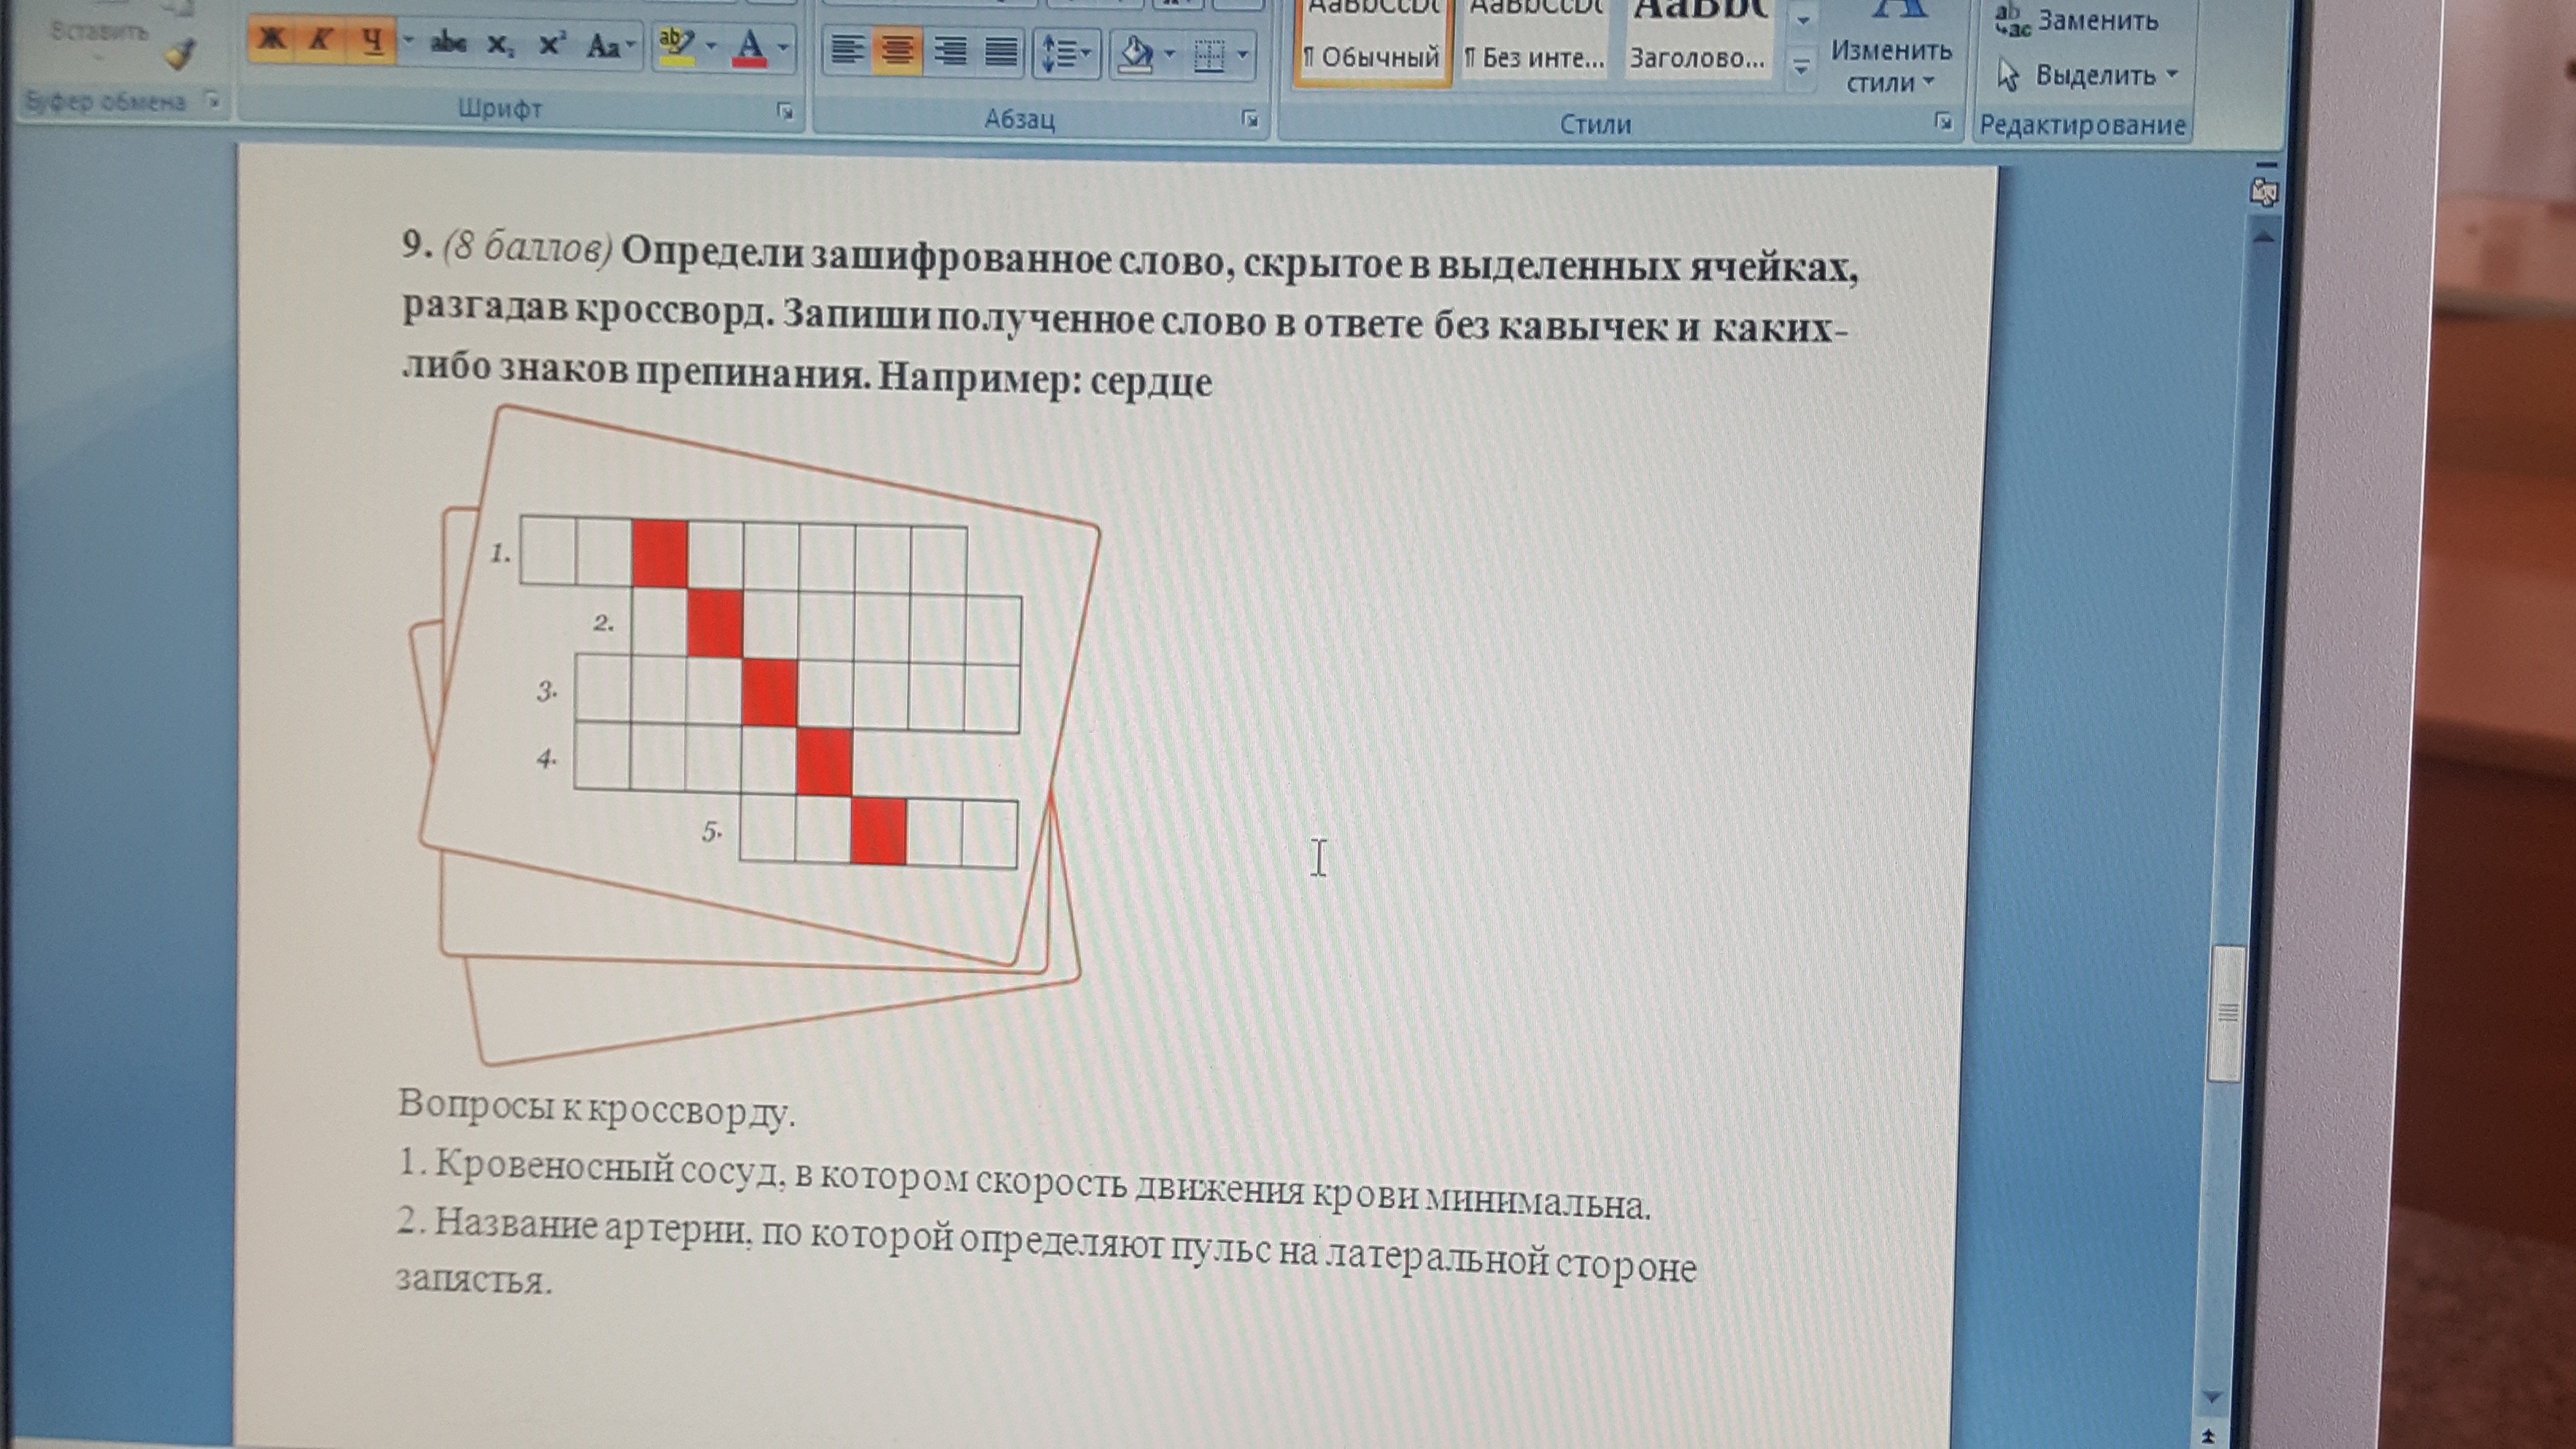
Task: Open shading color dropdown arrow
Action: click(x=1170, y=55)
